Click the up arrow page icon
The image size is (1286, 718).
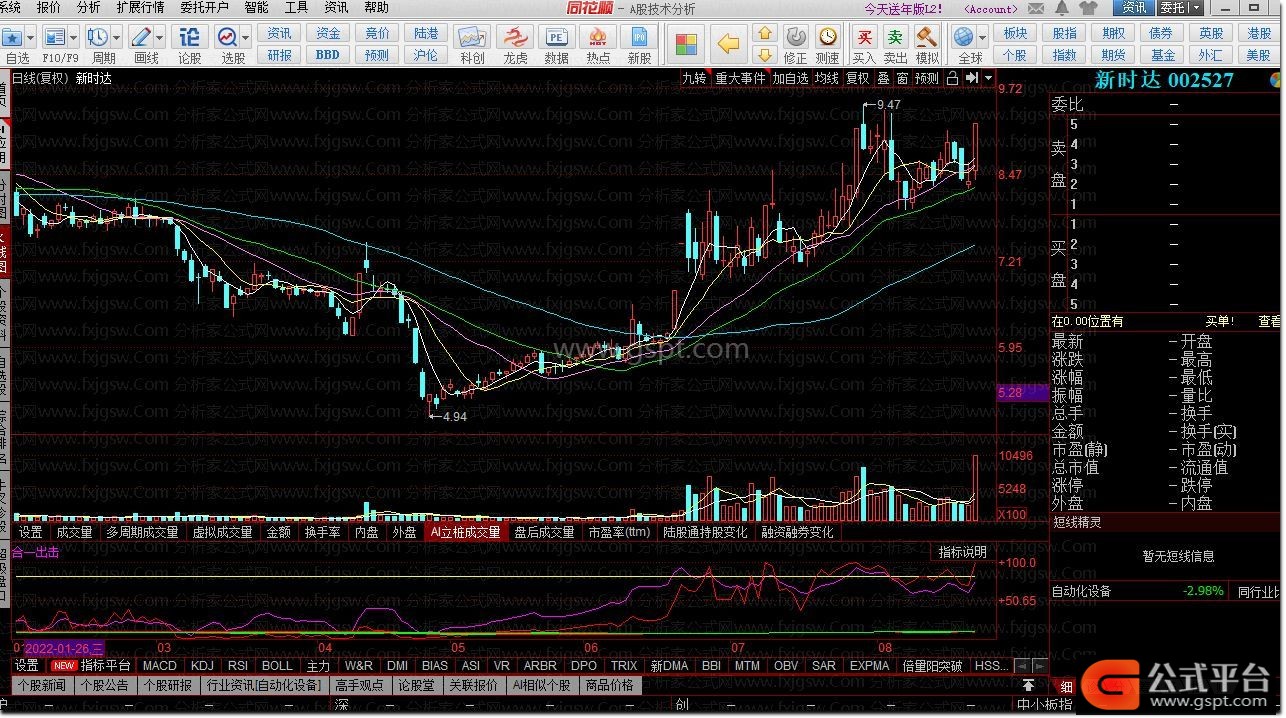pyautogui.click(x=765, y=34)
